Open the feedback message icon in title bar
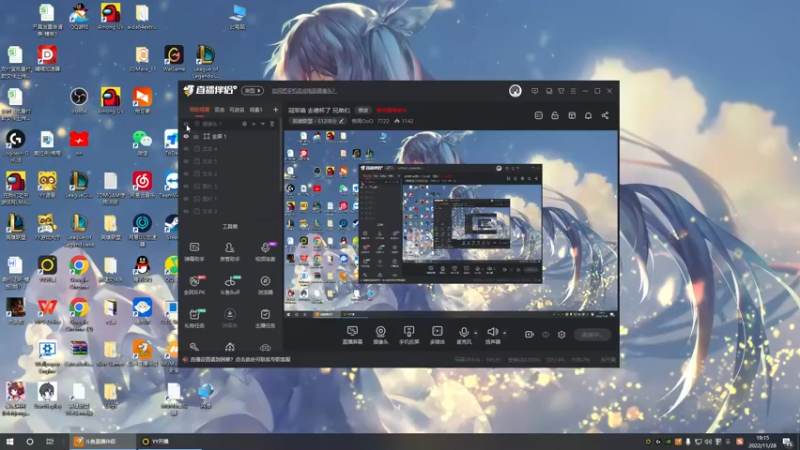 (x=535, y=91)
